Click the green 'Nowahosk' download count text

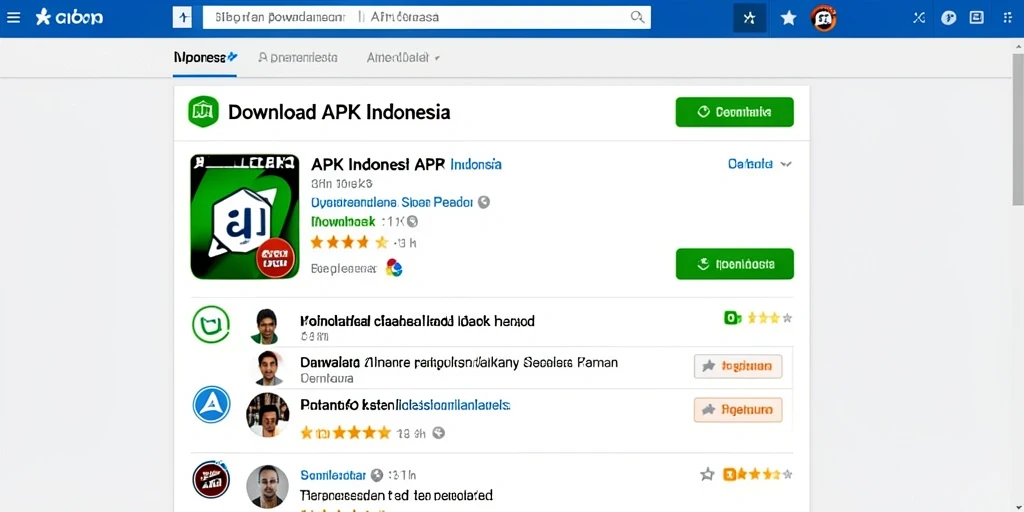pyautogui.click(x=344, y=222)
